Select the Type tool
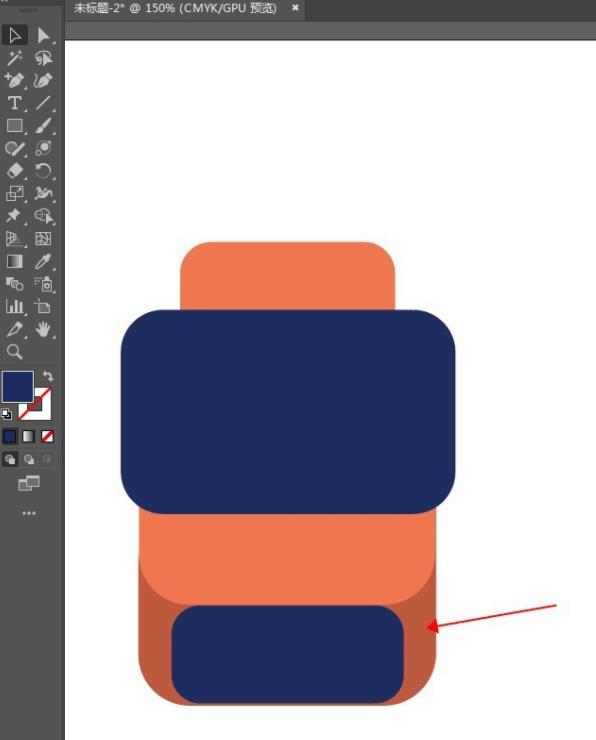Screen dimensions: 596x740 (x=14, y=103)
